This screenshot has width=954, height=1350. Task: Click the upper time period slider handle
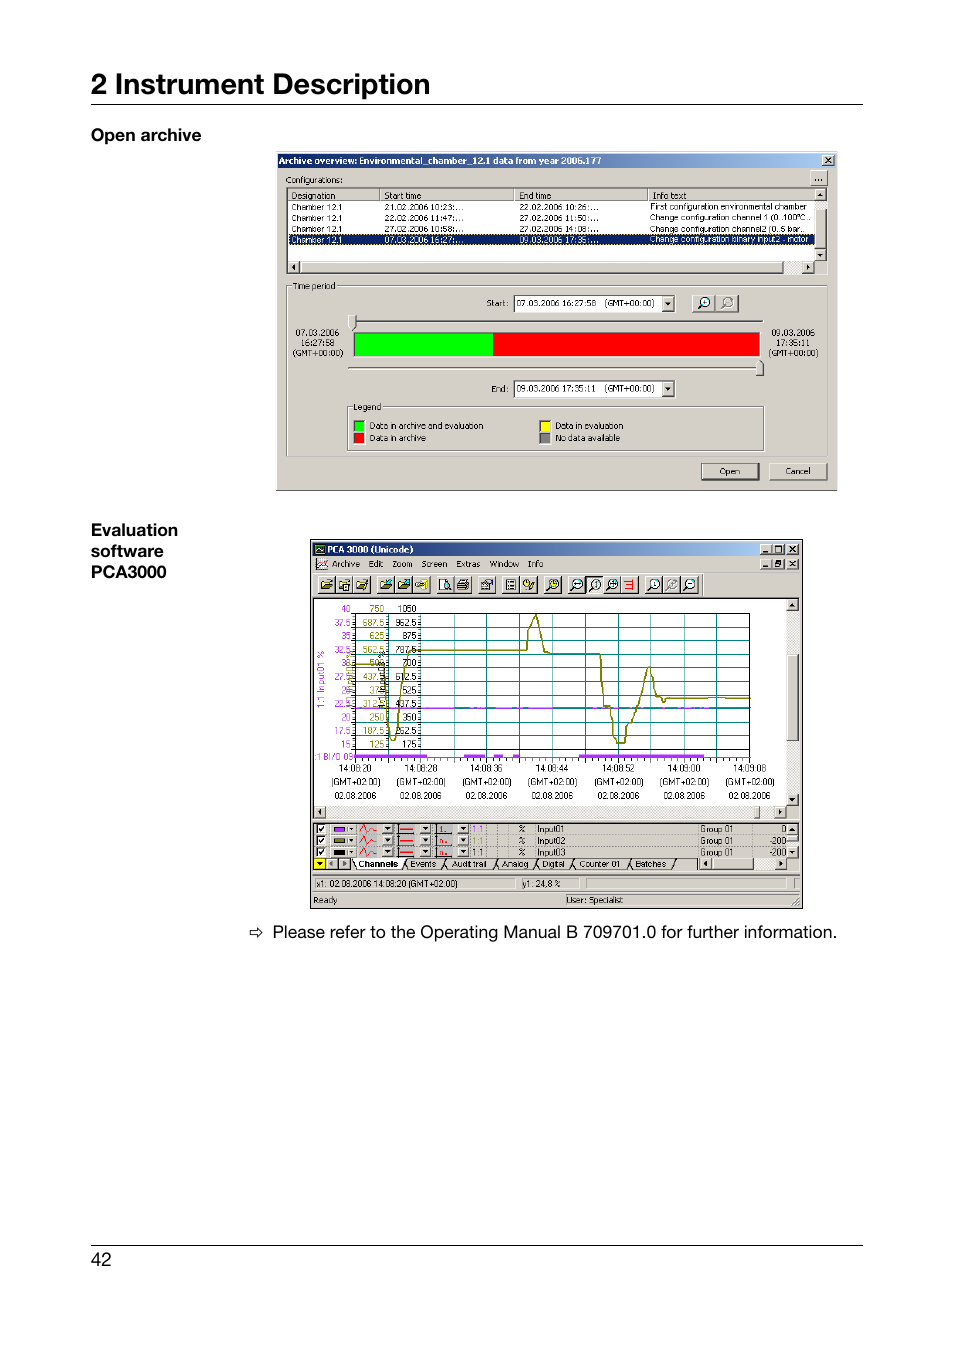click(x=352, y=322)
